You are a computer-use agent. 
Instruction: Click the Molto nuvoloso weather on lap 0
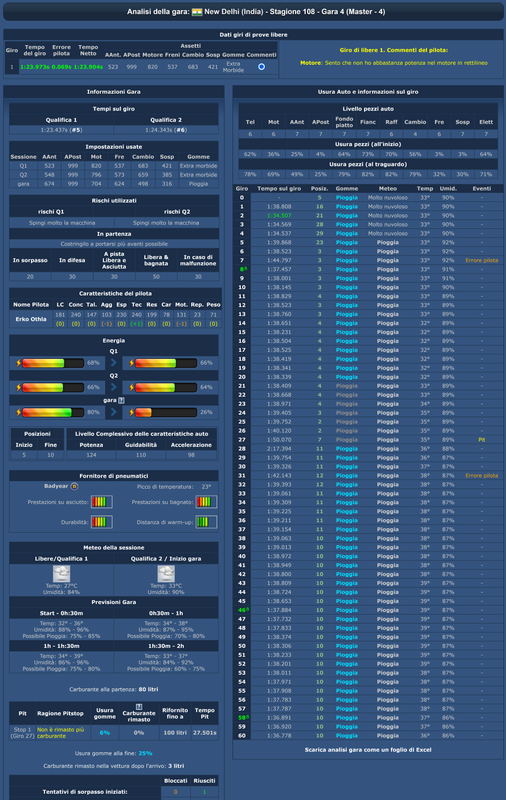click(x=388, y=197)
